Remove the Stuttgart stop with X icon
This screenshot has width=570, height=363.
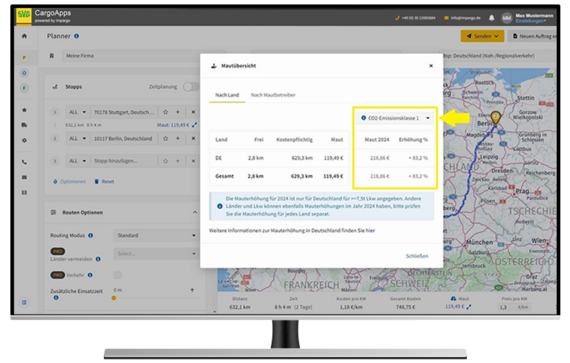pos(193,112)
